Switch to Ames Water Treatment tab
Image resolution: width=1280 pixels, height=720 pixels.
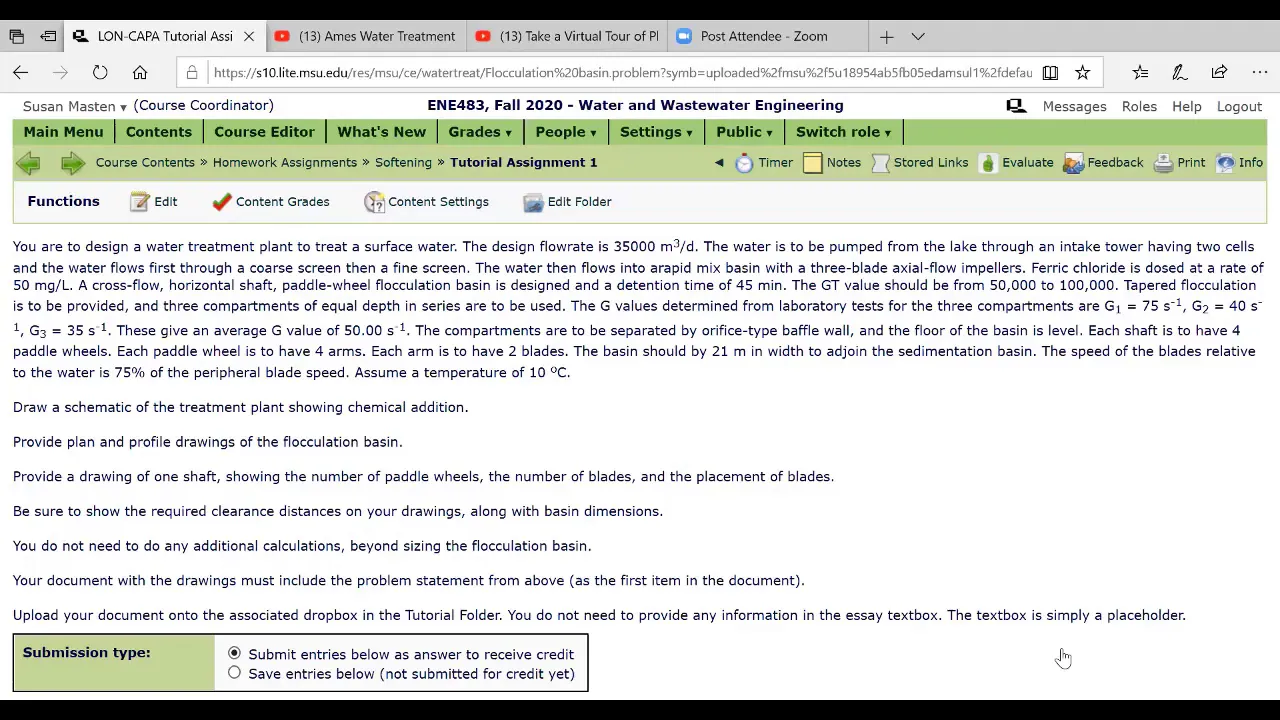(366, 36)
